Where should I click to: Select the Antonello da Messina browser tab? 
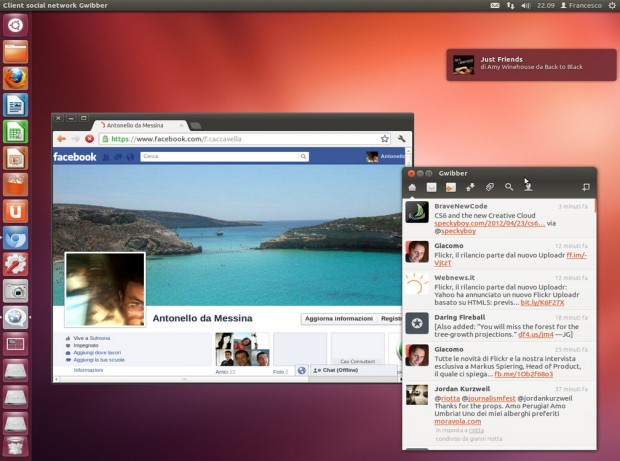140,125
